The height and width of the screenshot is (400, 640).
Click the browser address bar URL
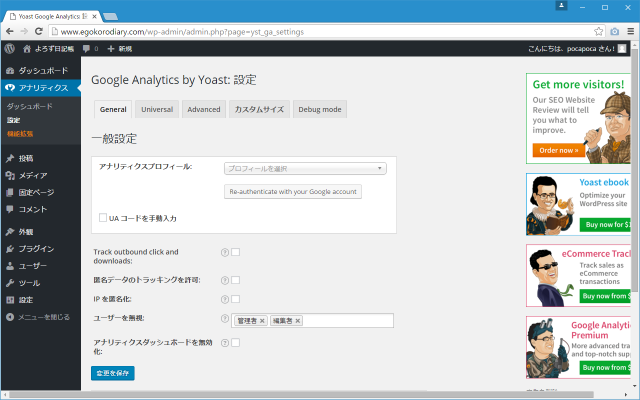(182, 31)
